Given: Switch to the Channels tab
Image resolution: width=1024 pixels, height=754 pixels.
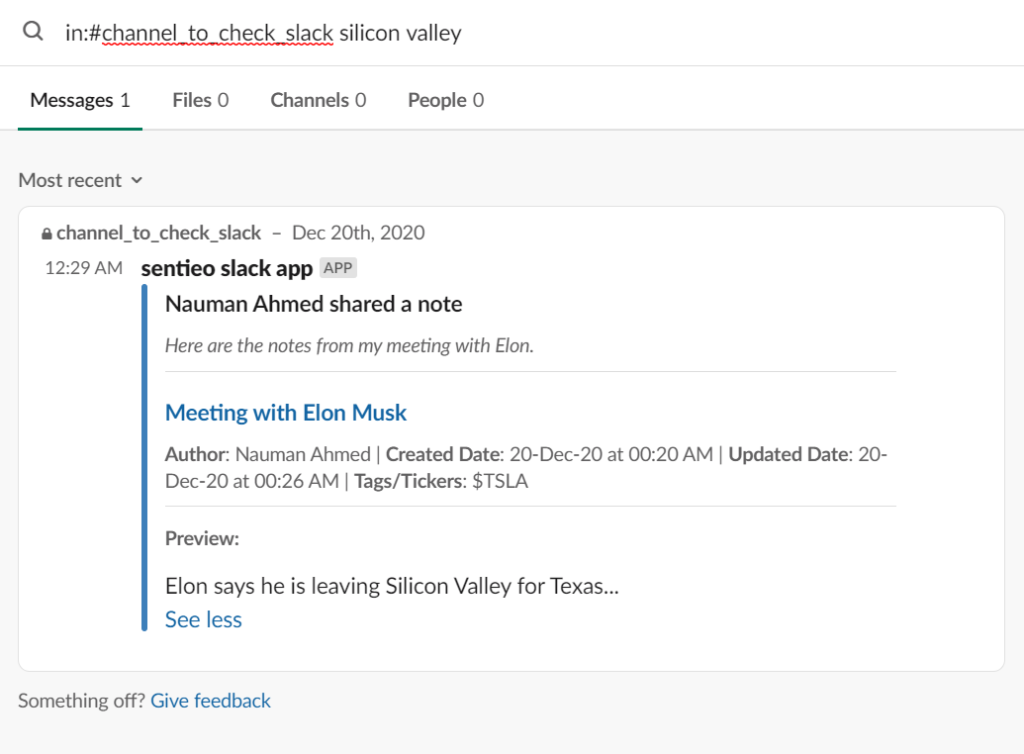Looking at the screenshot, I should [318, 100].
